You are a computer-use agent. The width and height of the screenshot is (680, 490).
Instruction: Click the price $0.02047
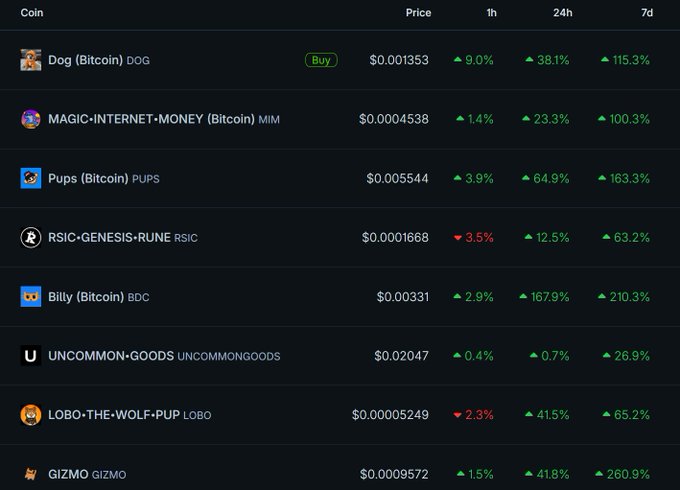[402, 356]
